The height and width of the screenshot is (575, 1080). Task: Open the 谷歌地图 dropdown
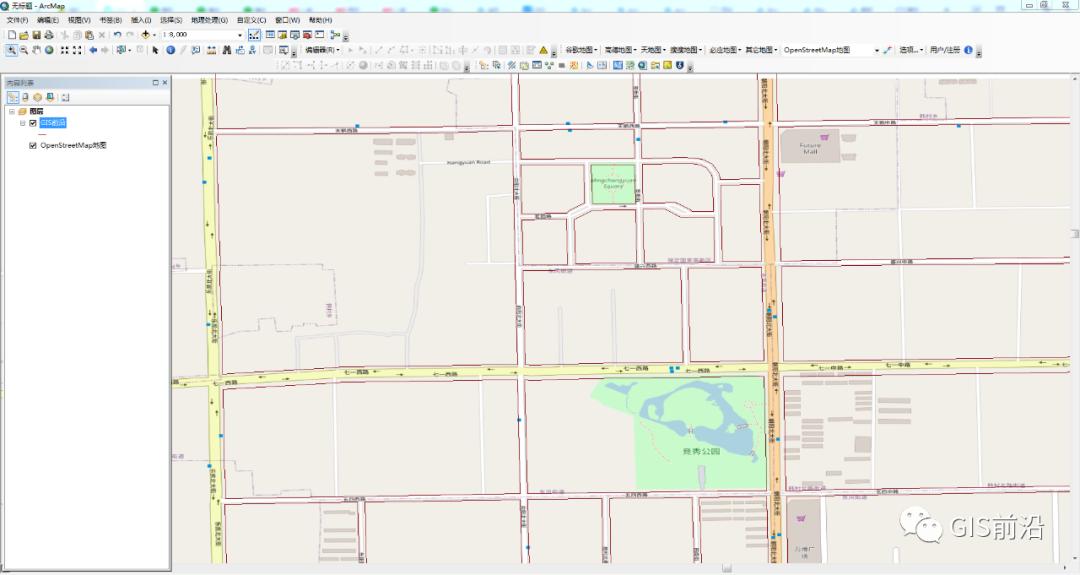tap(581, 50)
